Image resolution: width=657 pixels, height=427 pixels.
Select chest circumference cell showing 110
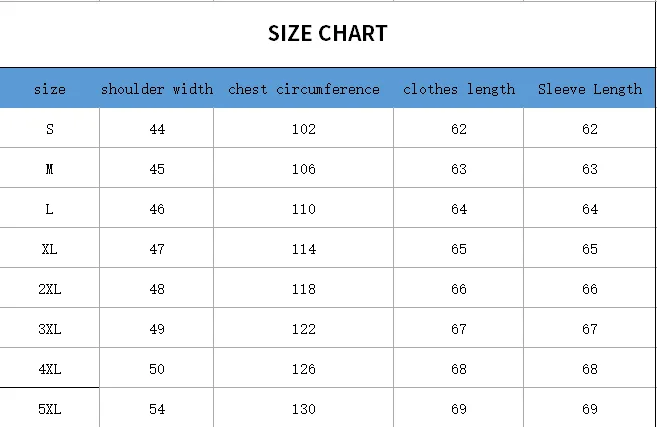pos(304,209)
